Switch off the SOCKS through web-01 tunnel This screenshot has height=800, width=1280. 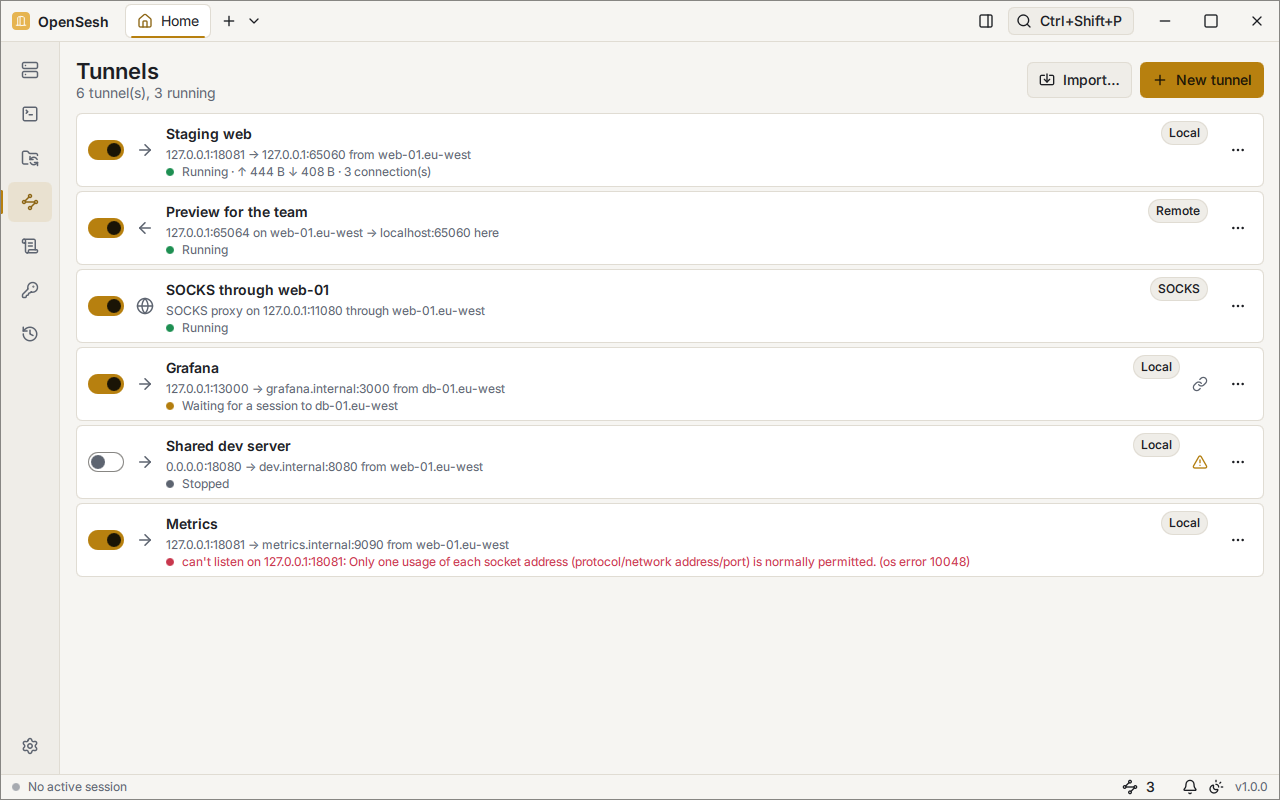pyautogui.click(x=106, y=306)
